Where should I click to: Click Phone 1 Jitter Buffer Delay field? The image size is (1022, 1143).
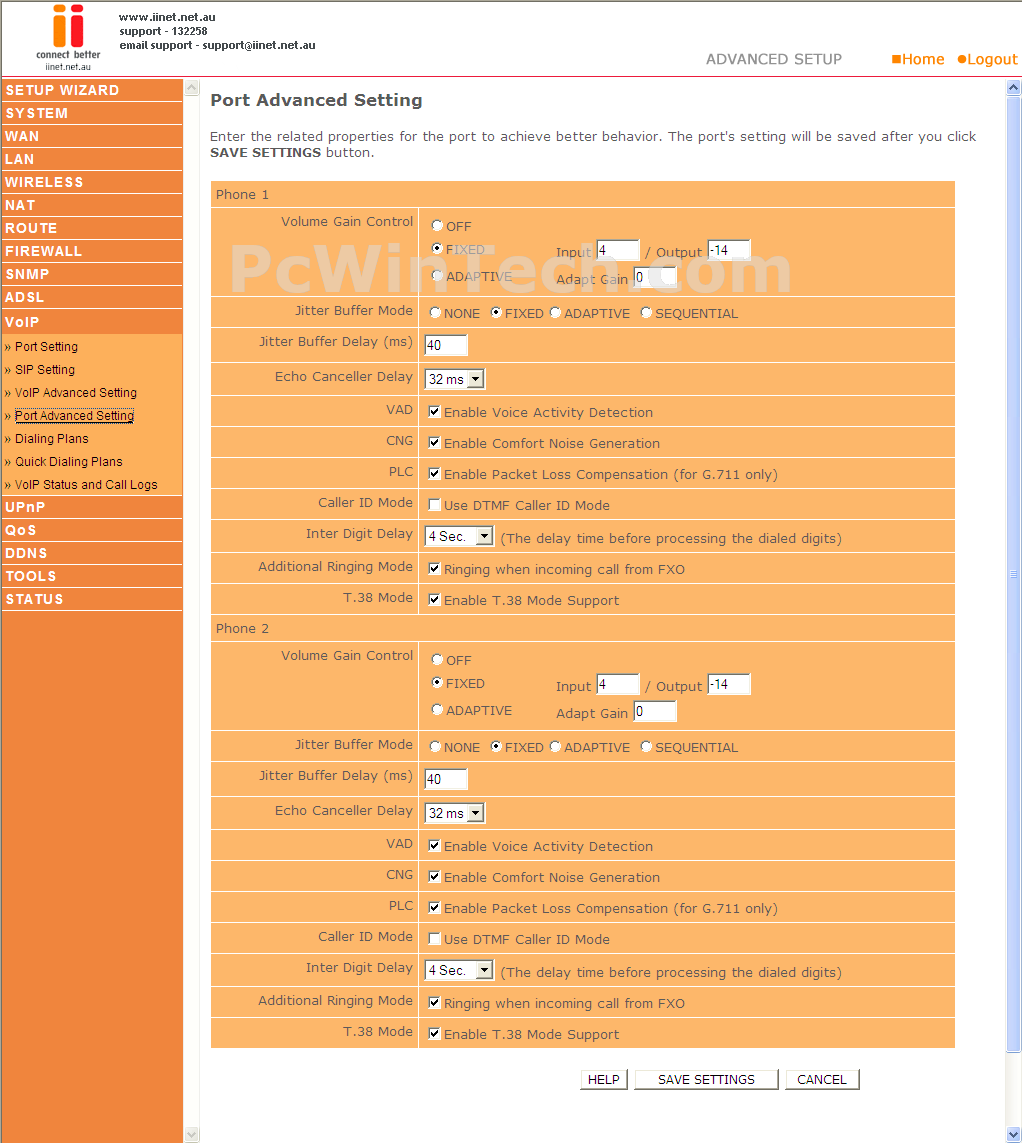446,345
